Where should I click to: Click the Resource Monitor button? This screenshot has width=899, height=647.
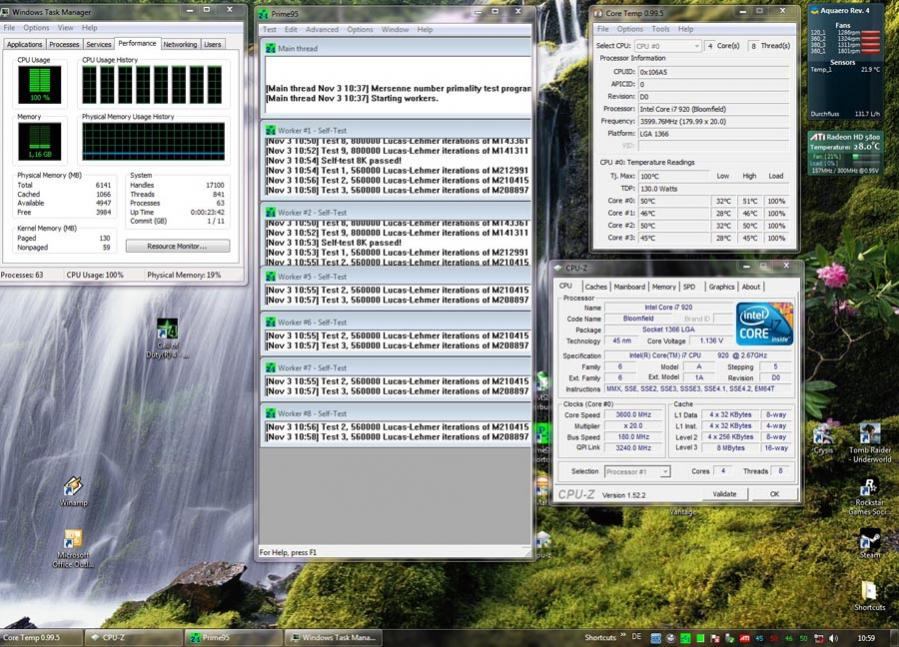[178, 246]
